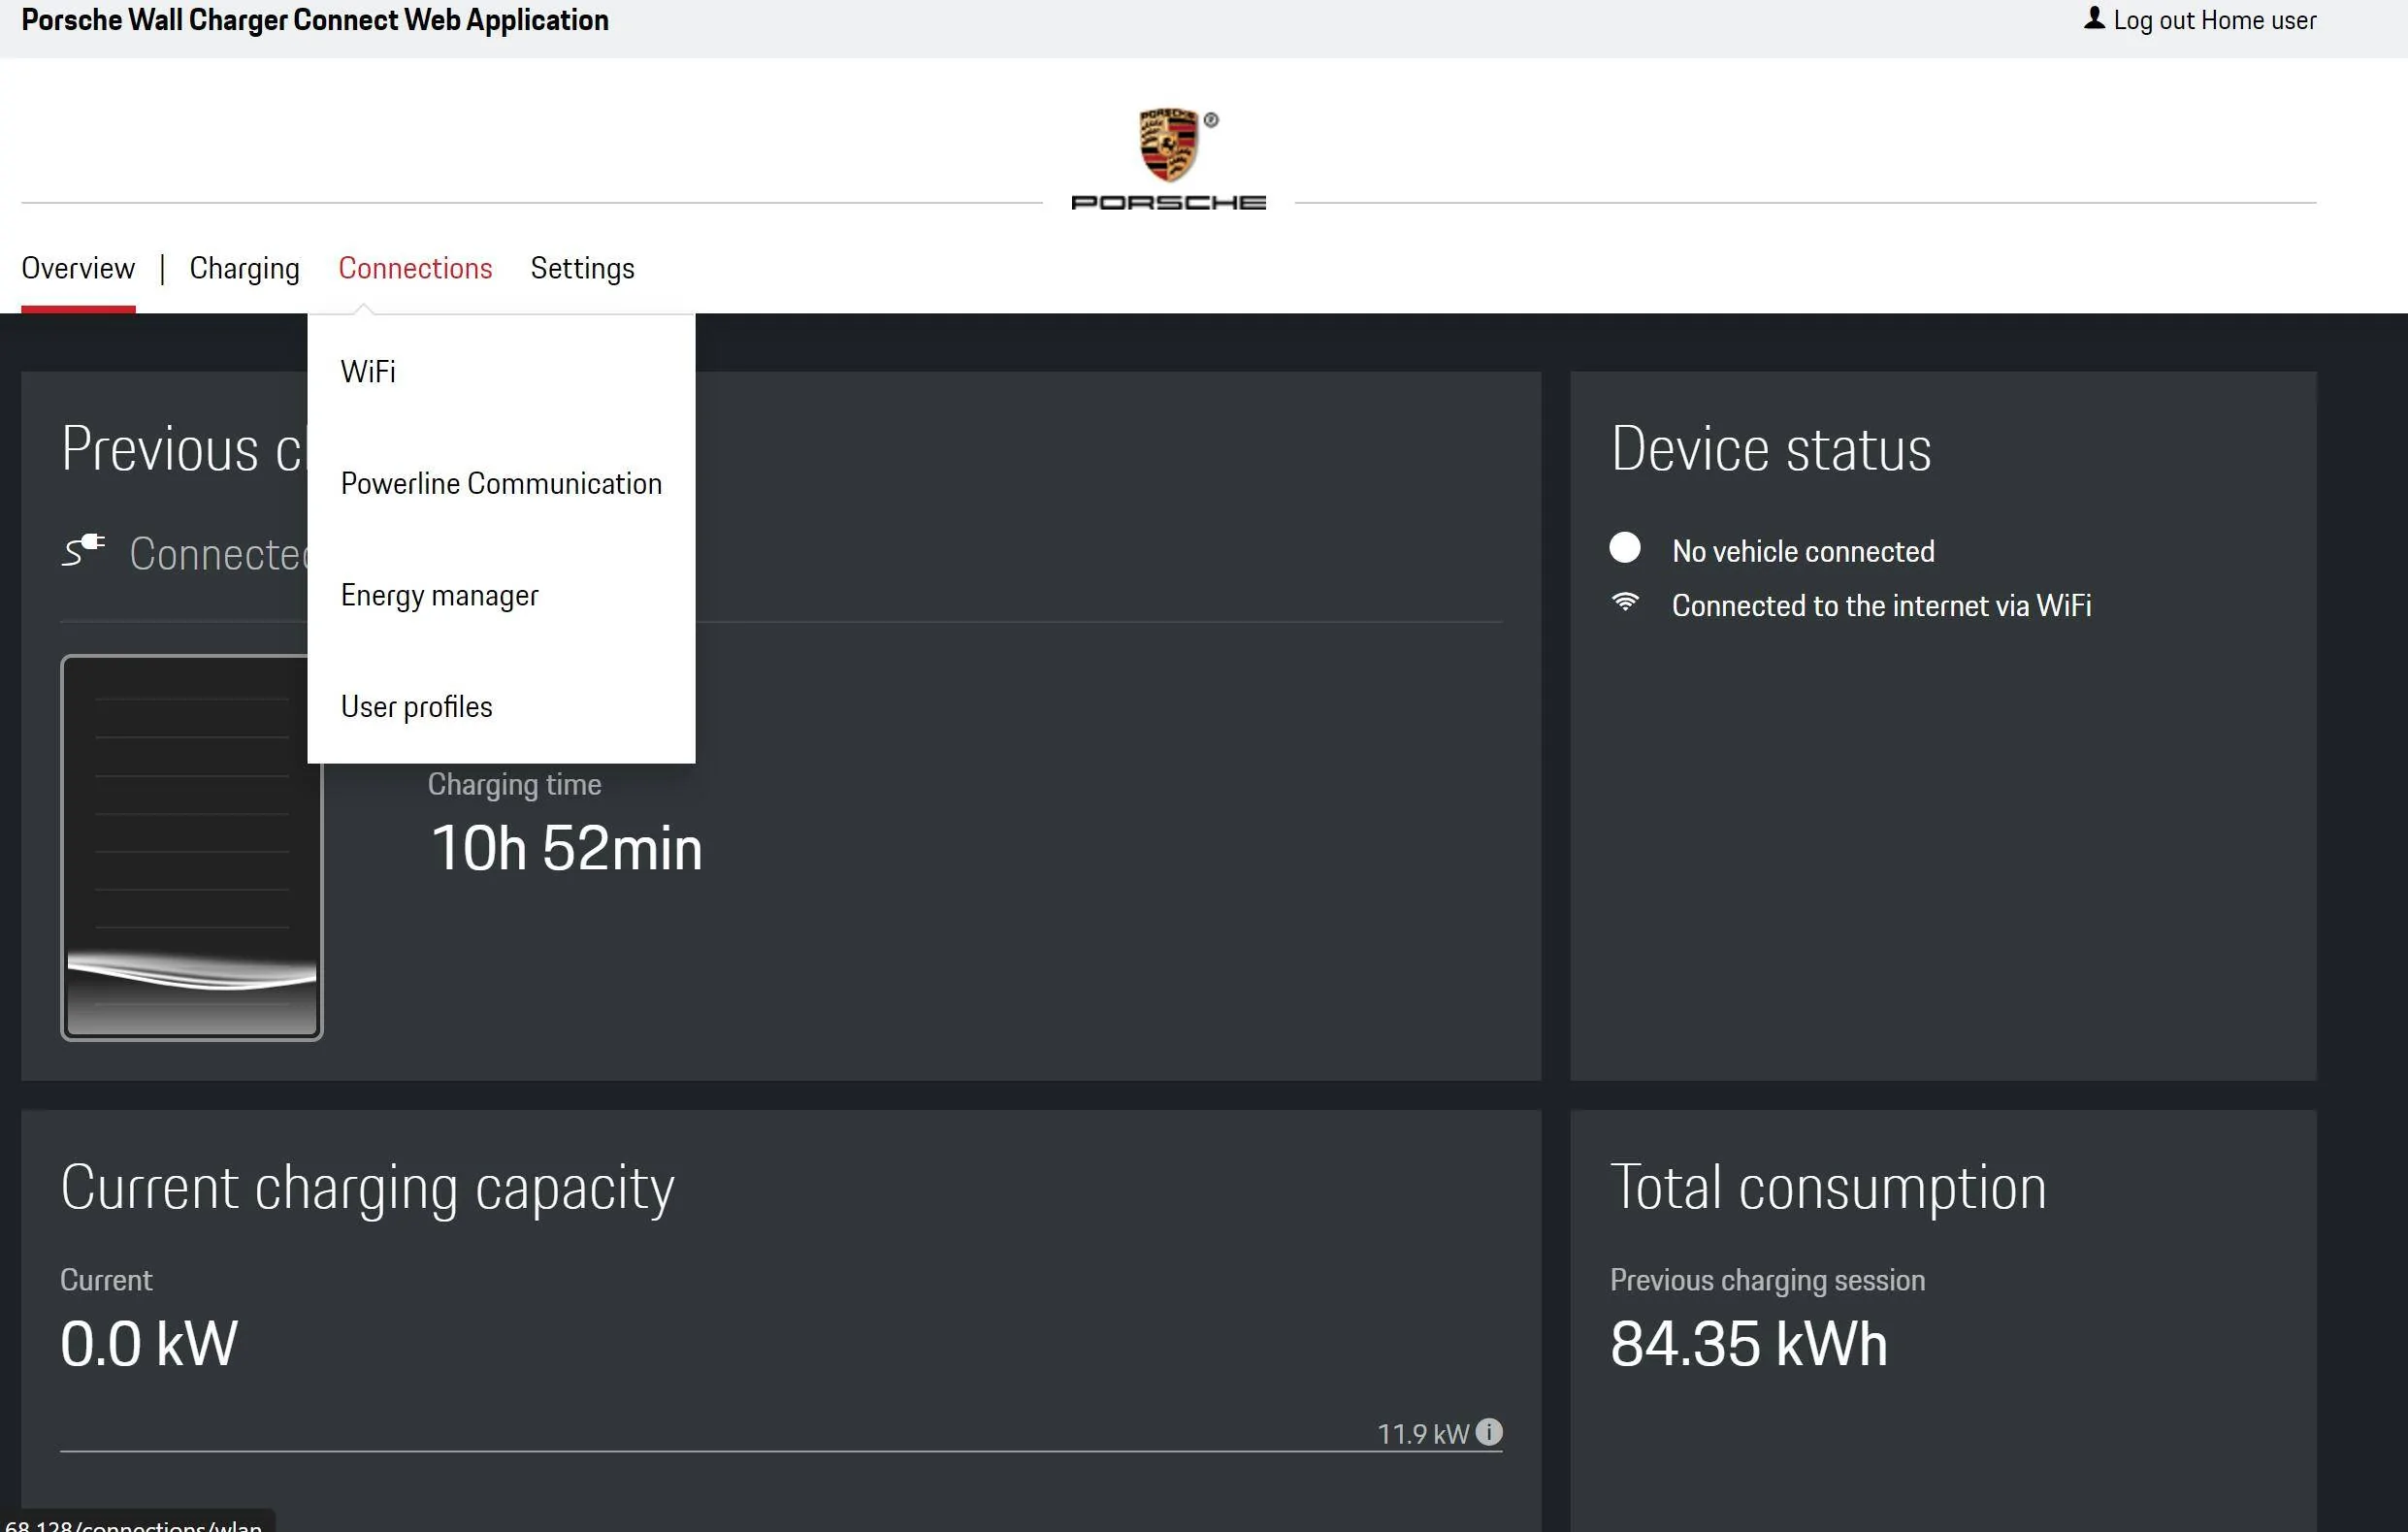
Task: Click the 84.35 kWh consumption value
Action: (x=1749, y=1343)
